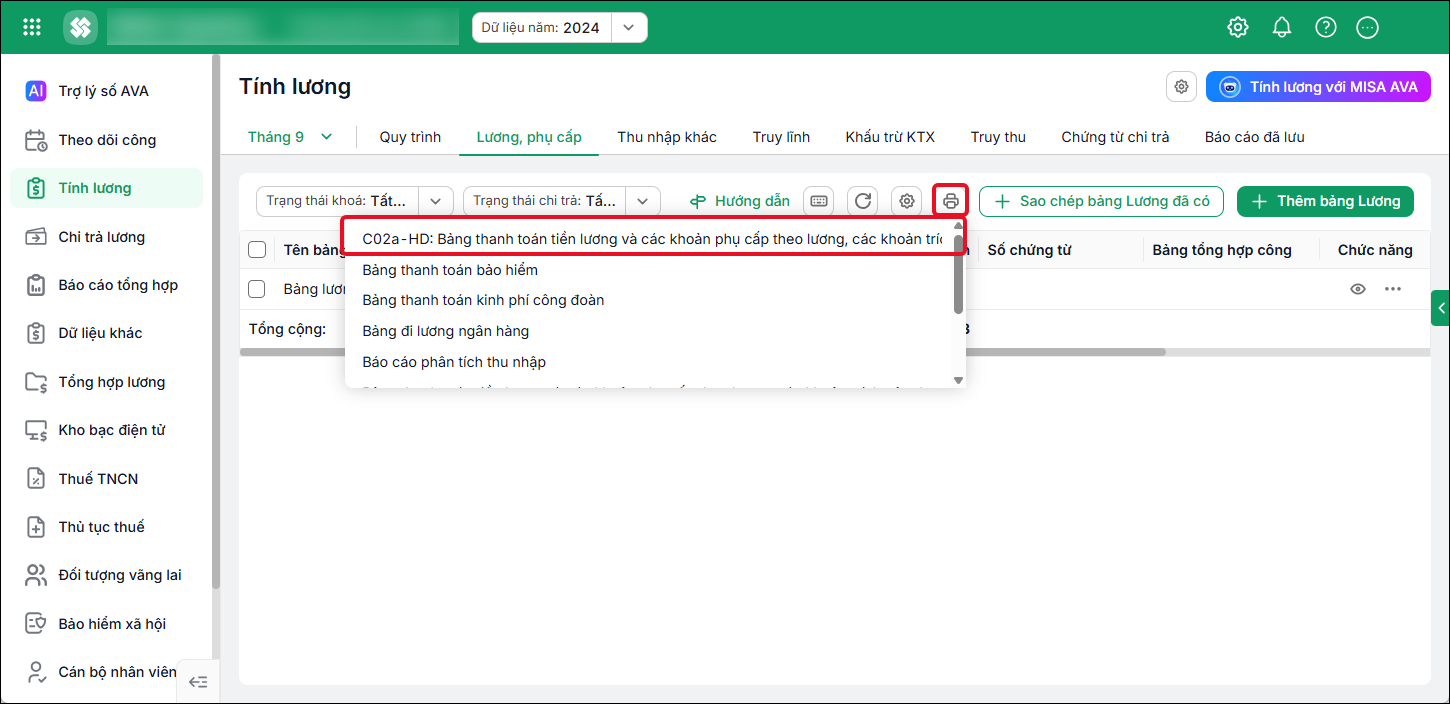The width and height of the screenshot is (1450, 704).
Task: Expand the Tháng 9 month selector
Action: pos(290,137)
